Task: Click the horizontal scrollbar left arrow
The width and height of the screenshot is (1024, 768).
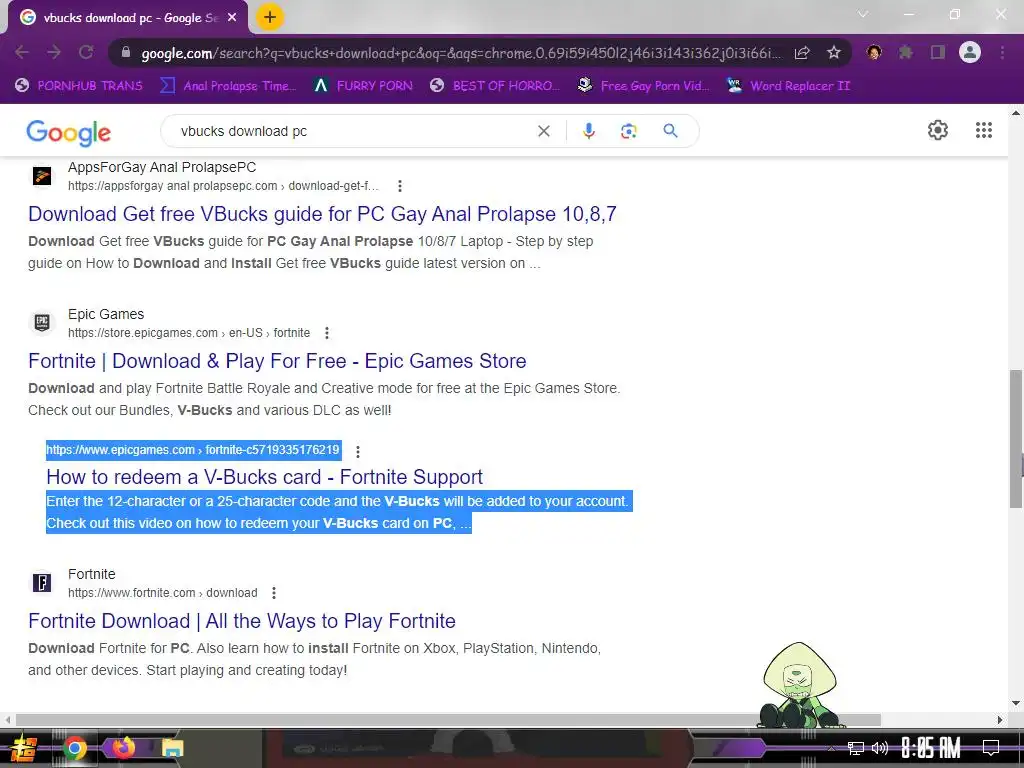Action: coord(7,720)
